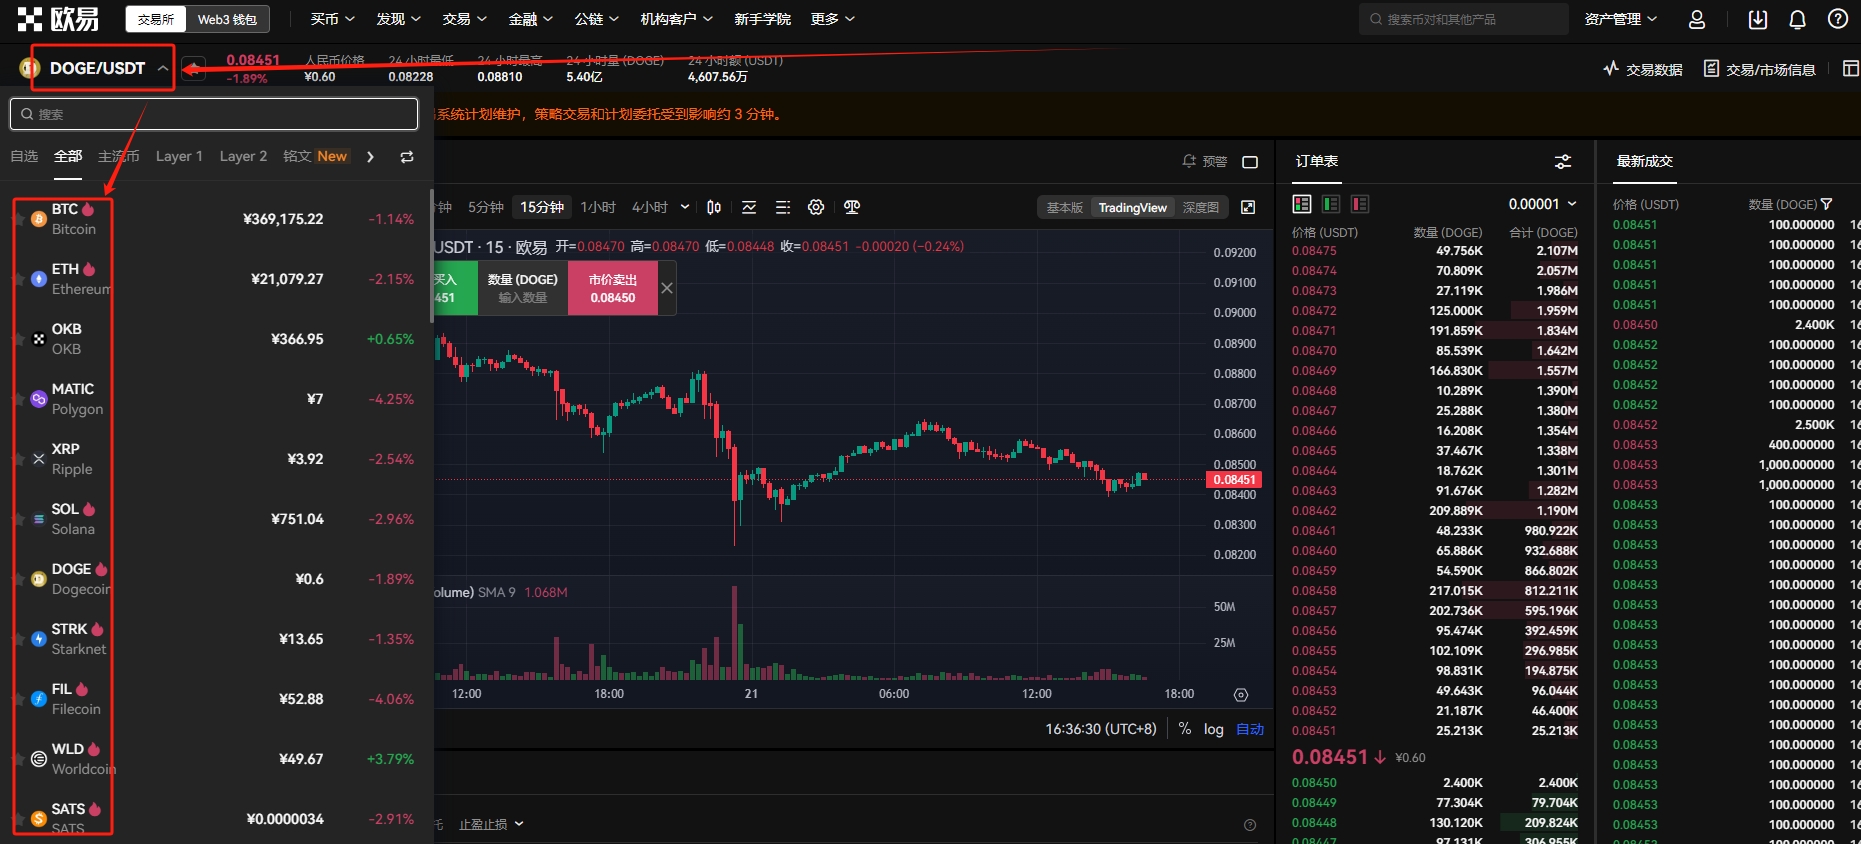Filter the recent trades by quantity
The width and height of the screenshot is (1861, 844).
pos(1827,204)
